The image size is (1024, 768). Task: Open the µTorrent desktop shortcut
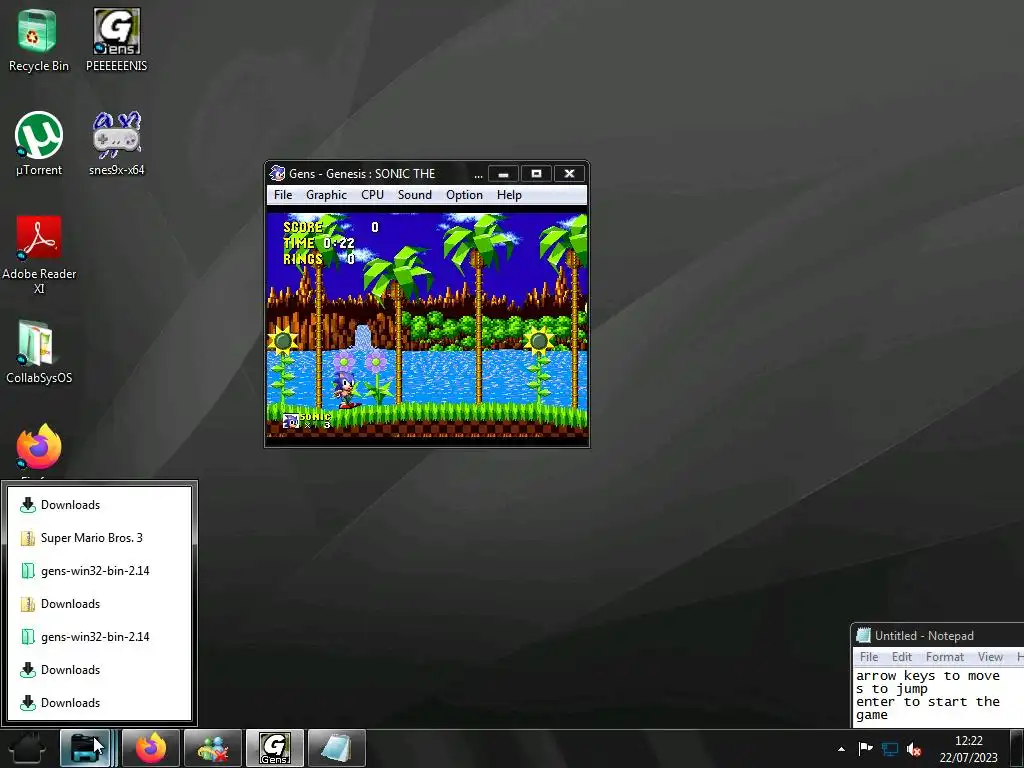[x=39, y=144]
